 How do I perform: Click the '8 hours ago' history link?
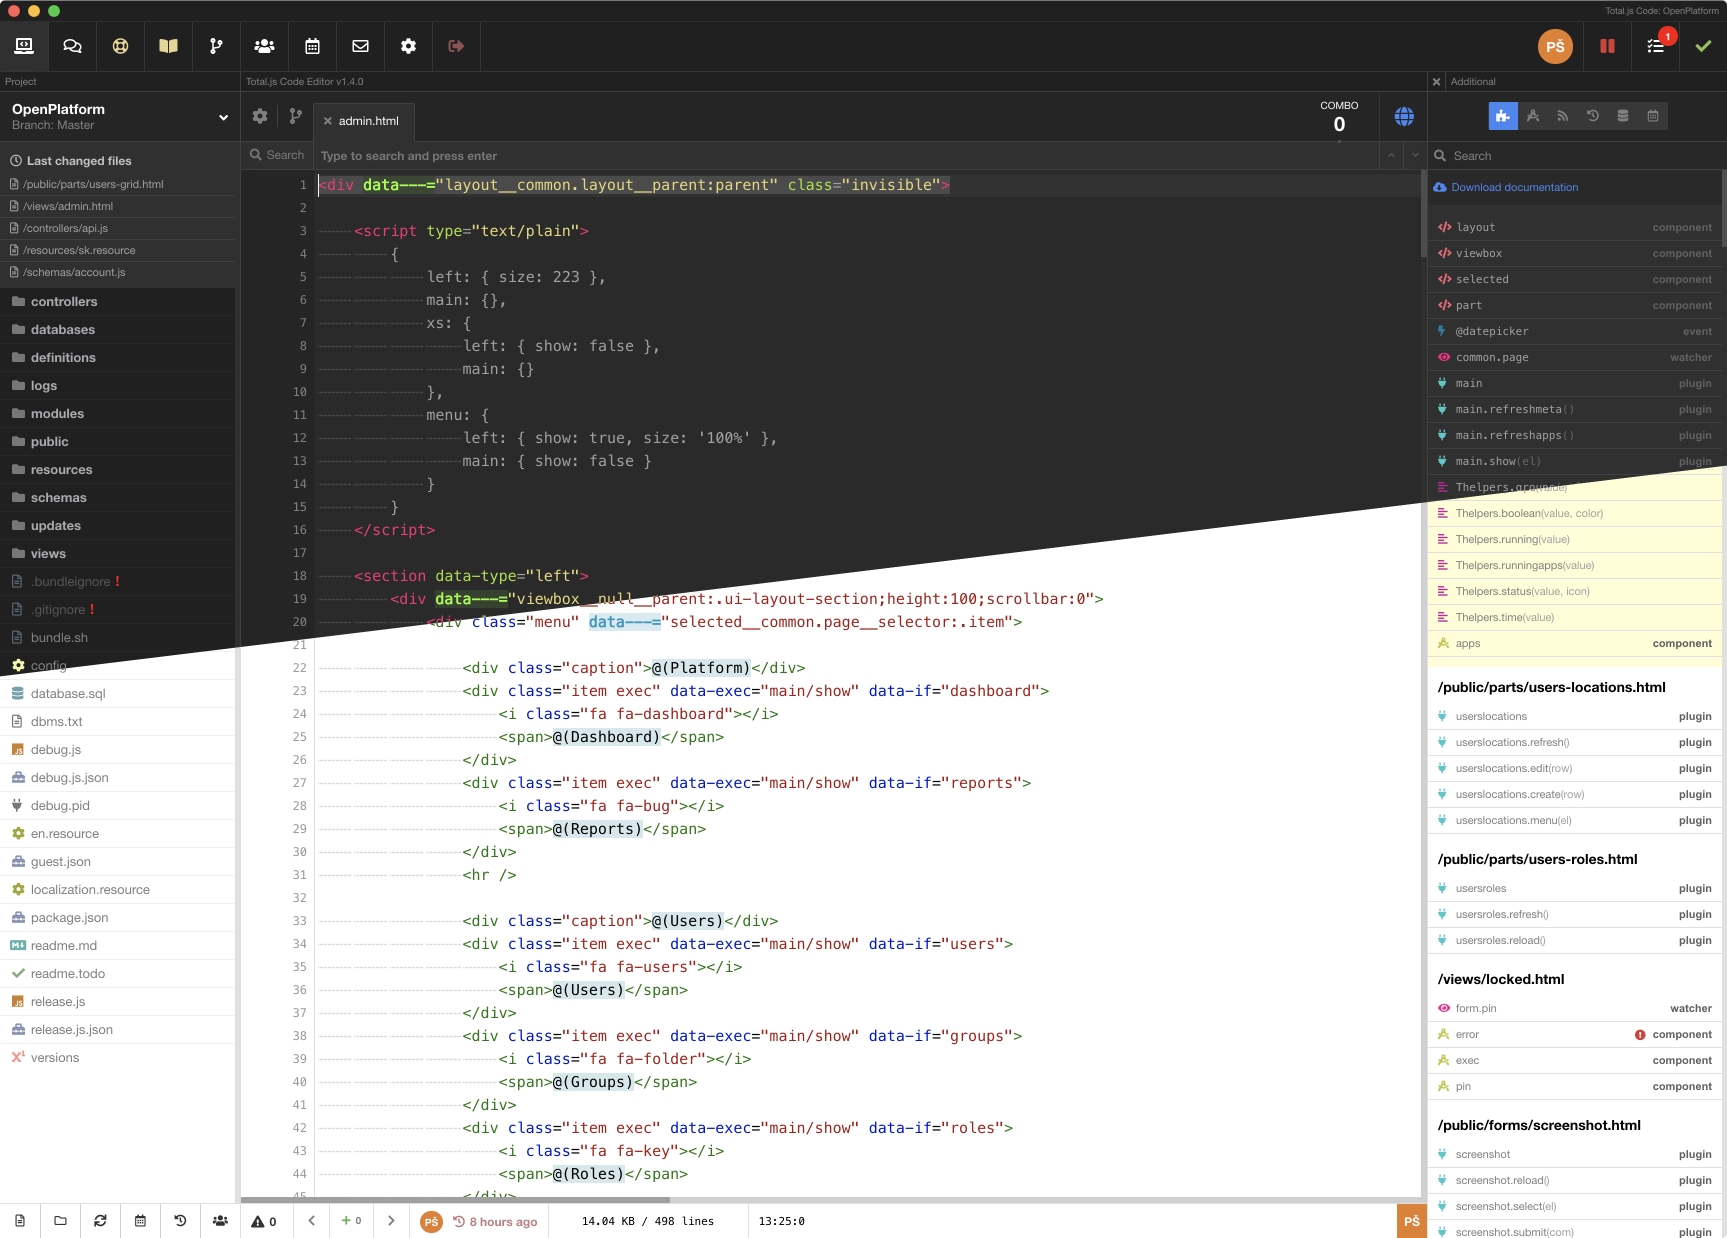pos(495,1222)
